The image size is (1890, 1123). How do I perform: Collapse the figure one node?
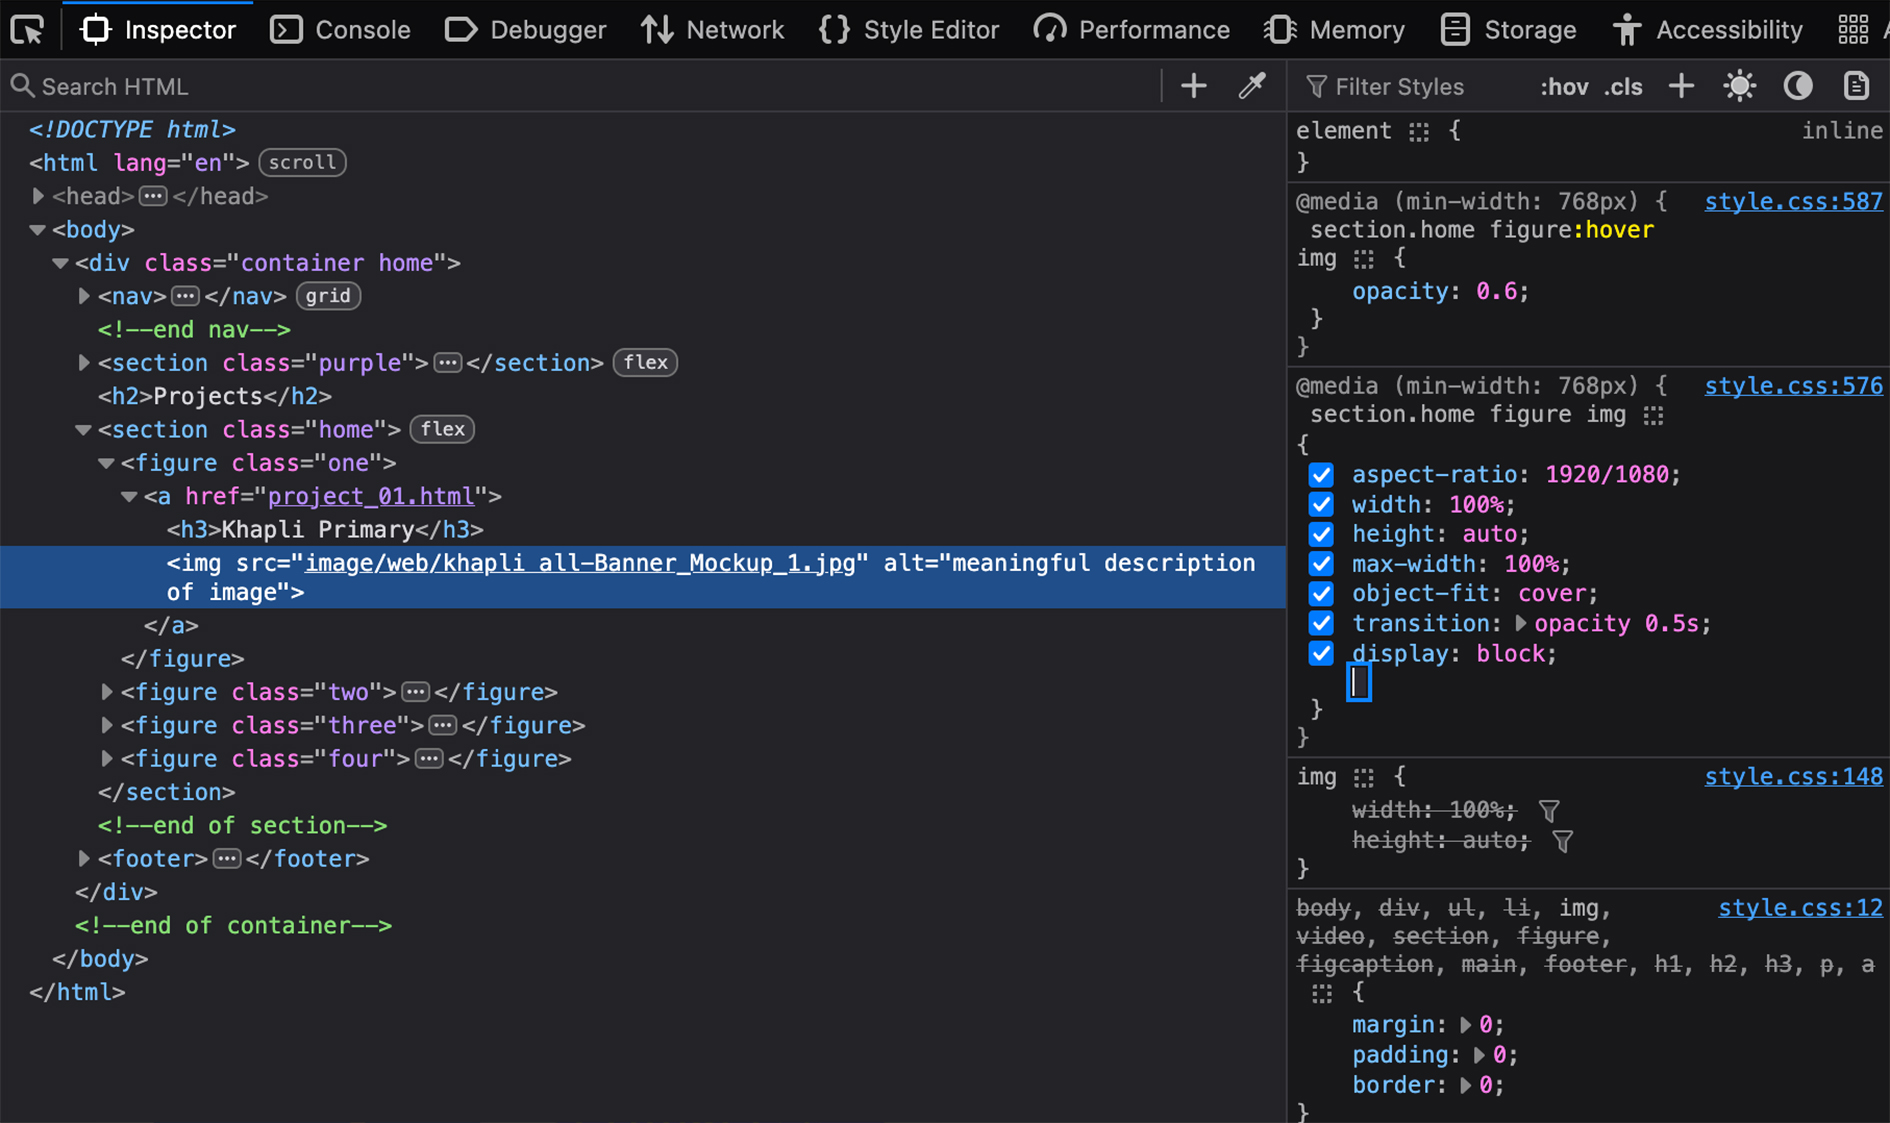(107, 464)
